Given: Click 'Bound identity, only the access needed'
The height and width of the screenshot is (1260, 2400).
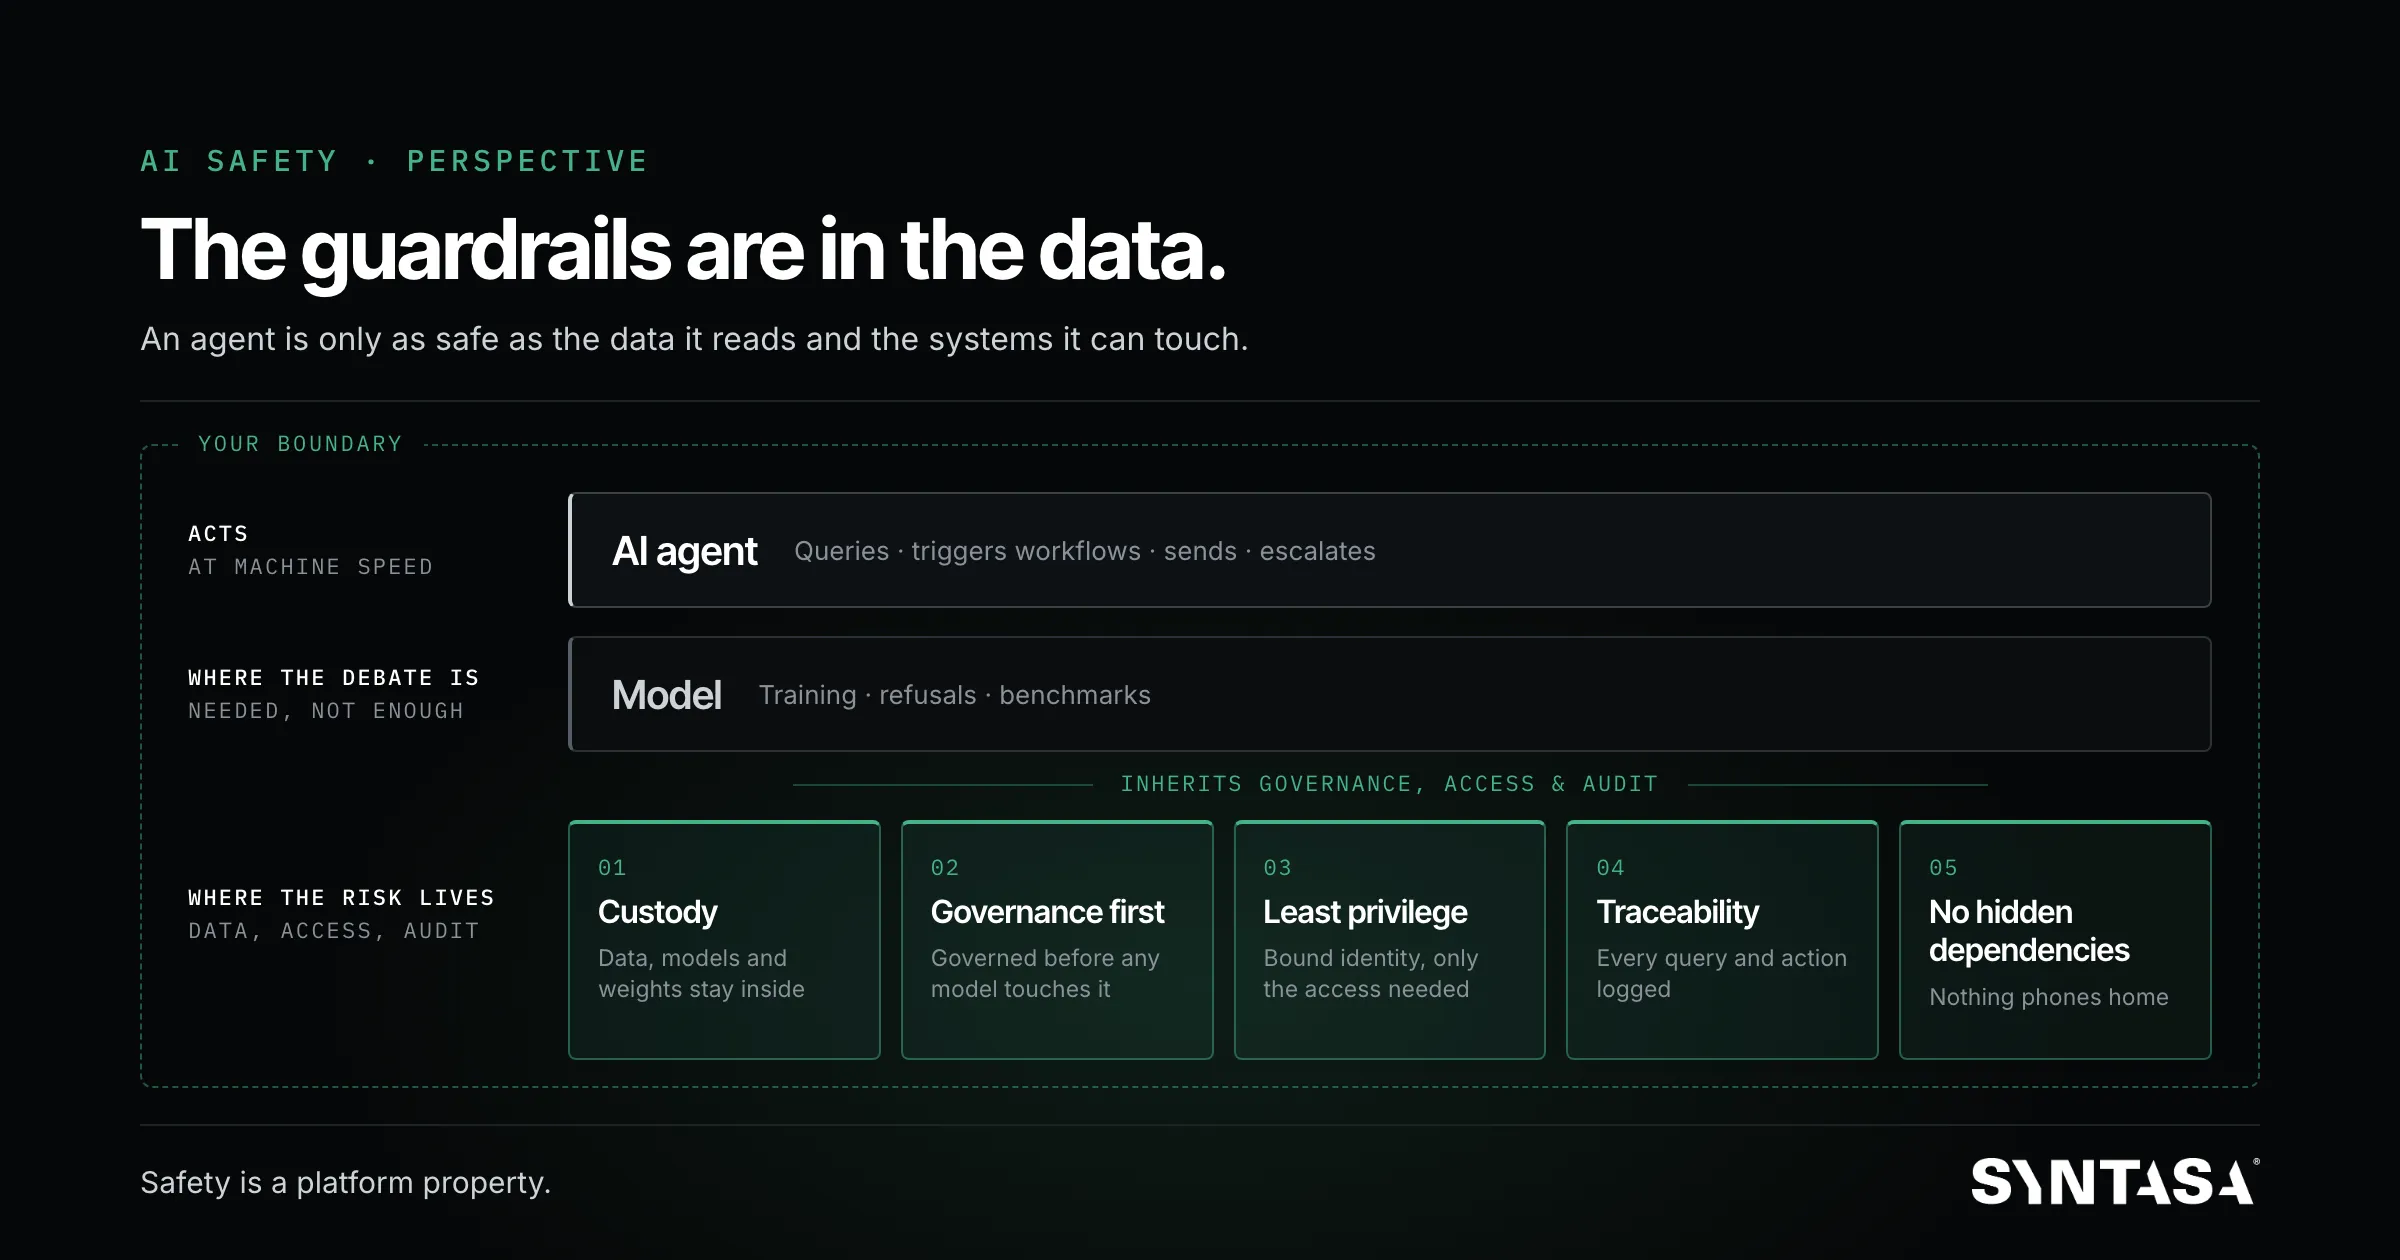Looking at the screenshot, I should tap(1371, 973).
